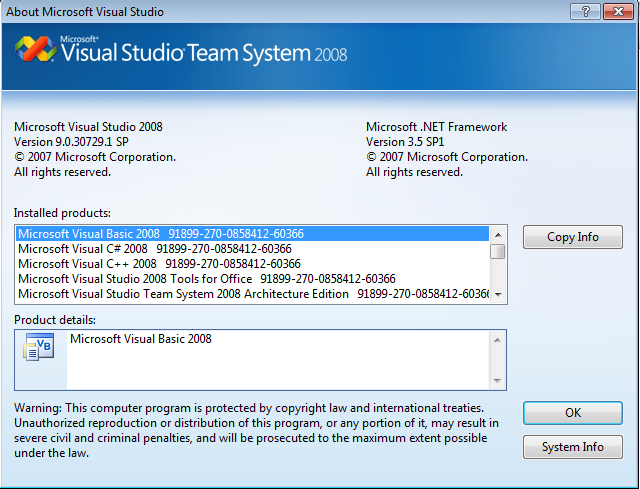Viewport: 640px width, 489px height.
Task: Click installed products scrollbar thumb
Action: coord(498,251)
